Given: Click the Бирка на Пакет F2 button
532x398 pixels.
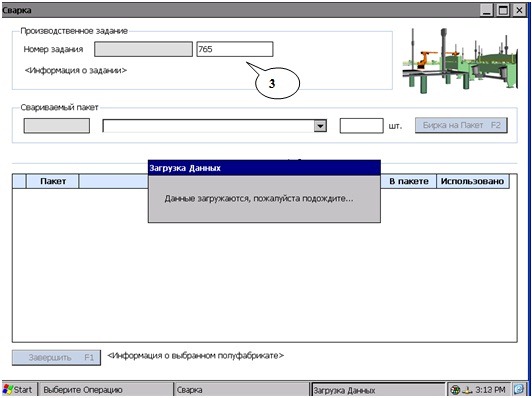Looking at the screenshot, I should (461, 125).
